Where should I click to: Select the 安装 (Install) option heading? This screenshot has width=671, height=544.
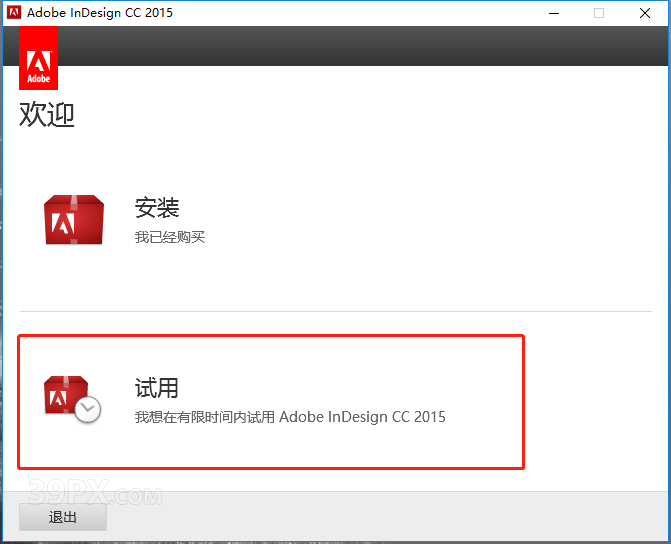(x=157, y=208)
